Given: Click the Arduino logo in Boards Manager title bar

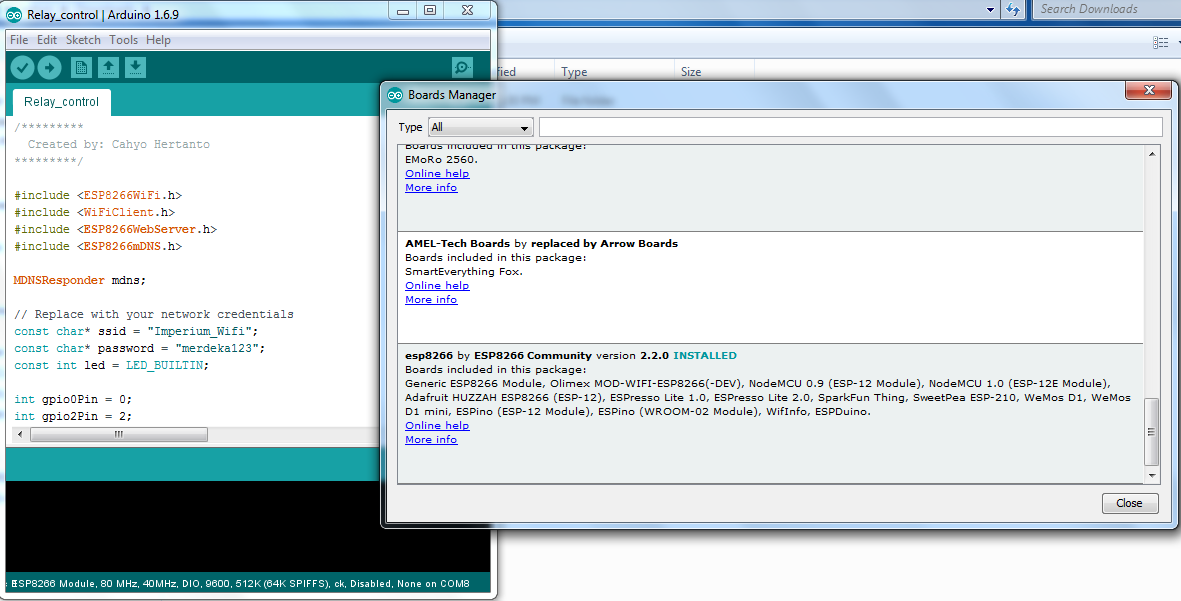Looking at the screenshot, I should click(395, 95).
